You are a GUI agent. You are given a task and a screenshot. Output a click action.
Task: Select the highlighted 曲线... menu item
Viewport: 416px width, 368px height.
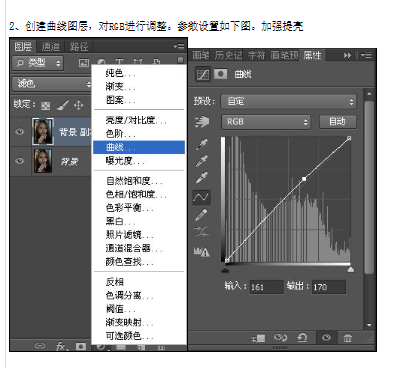point(139,147)
